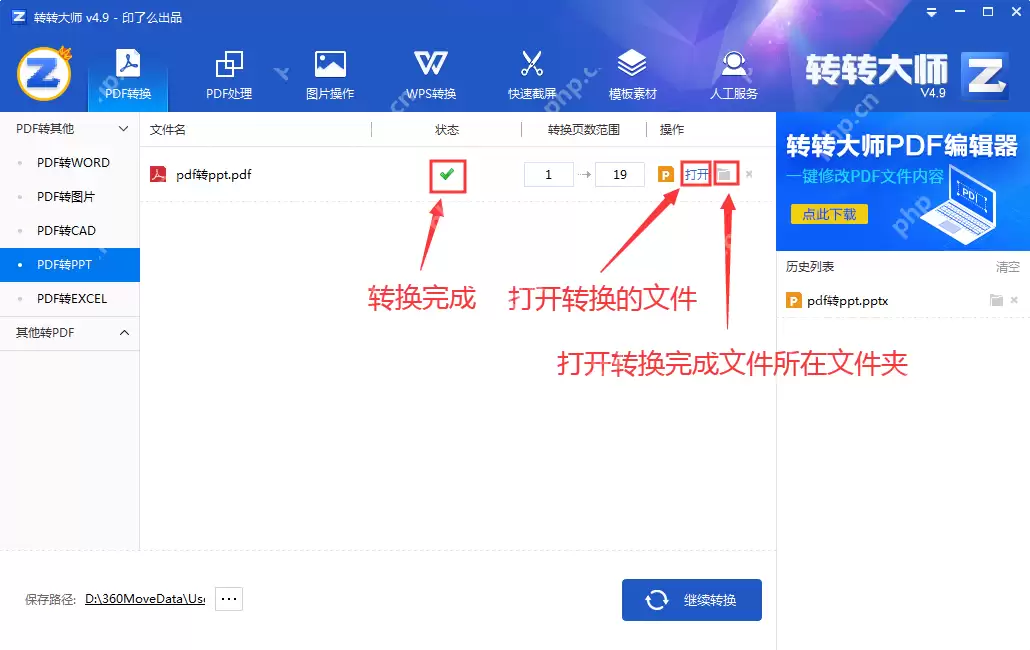This screenshot has height=650, width=1030.
Task: Open the save path browse button with three dots
Action: click(x=228, y=598)
